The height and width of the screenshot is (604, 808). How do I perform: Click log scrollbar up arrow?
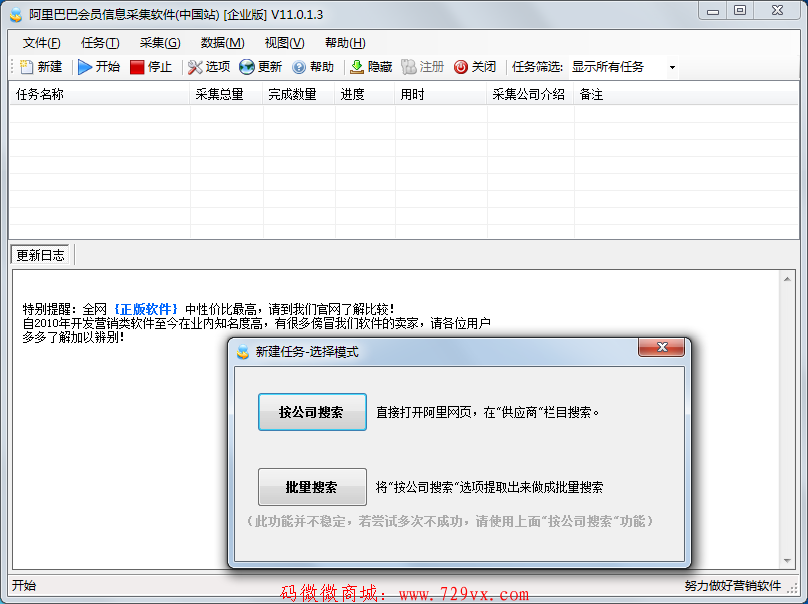[x=787, y=279]
